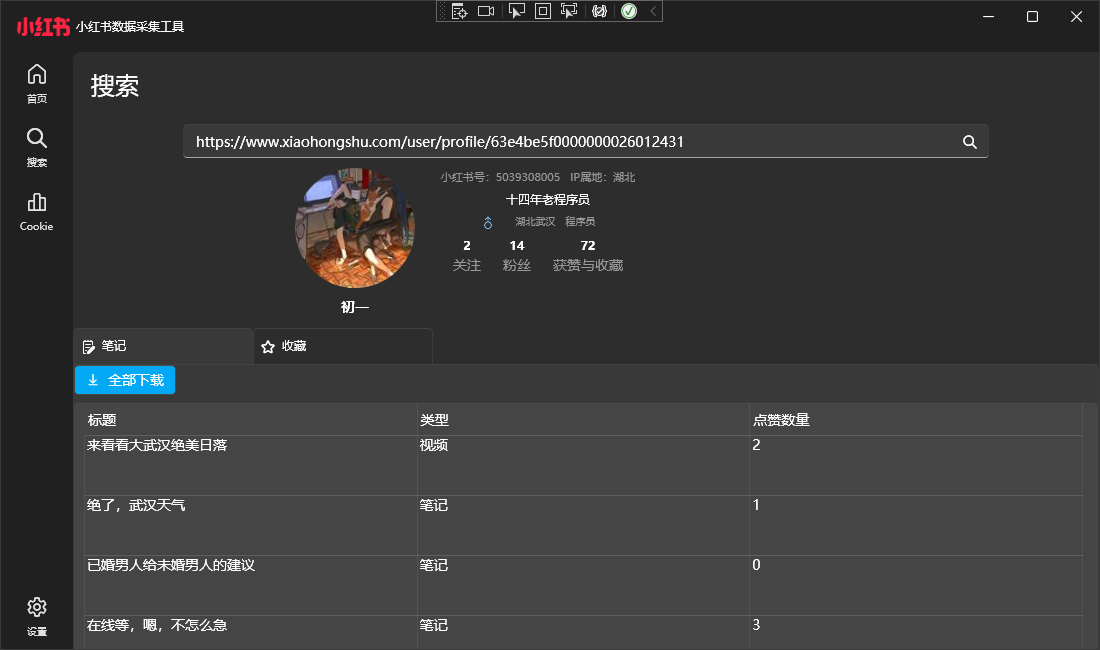Select row titled 已婚男人给未婚男人的建议

click(583, 585)
